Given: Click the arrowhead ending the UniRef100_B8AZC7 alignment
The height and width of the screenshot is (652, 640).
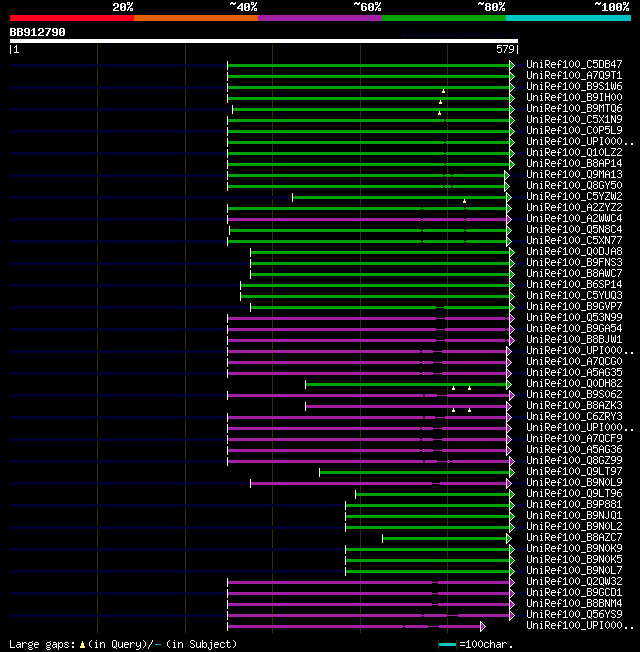Looking at the screenshot, I should tap(509, 538).
